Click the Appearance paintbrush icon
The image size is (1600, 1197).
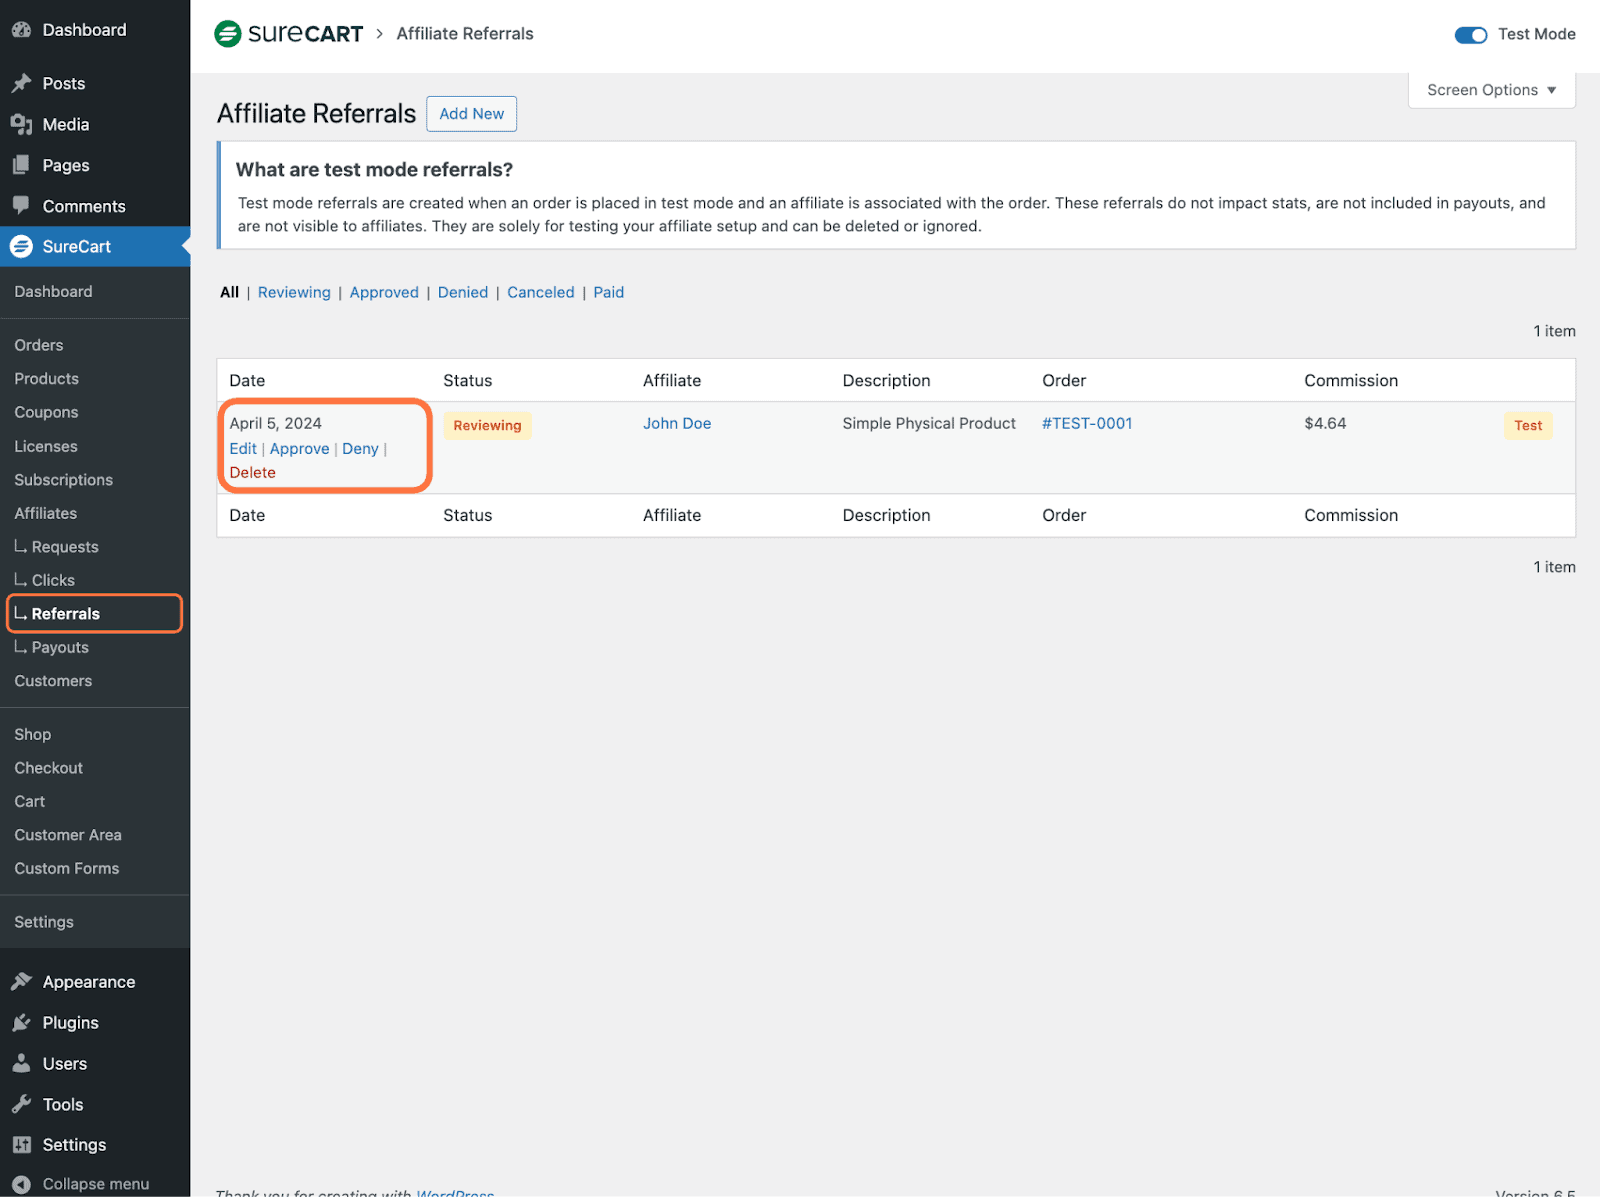click(x=21, y=981)
